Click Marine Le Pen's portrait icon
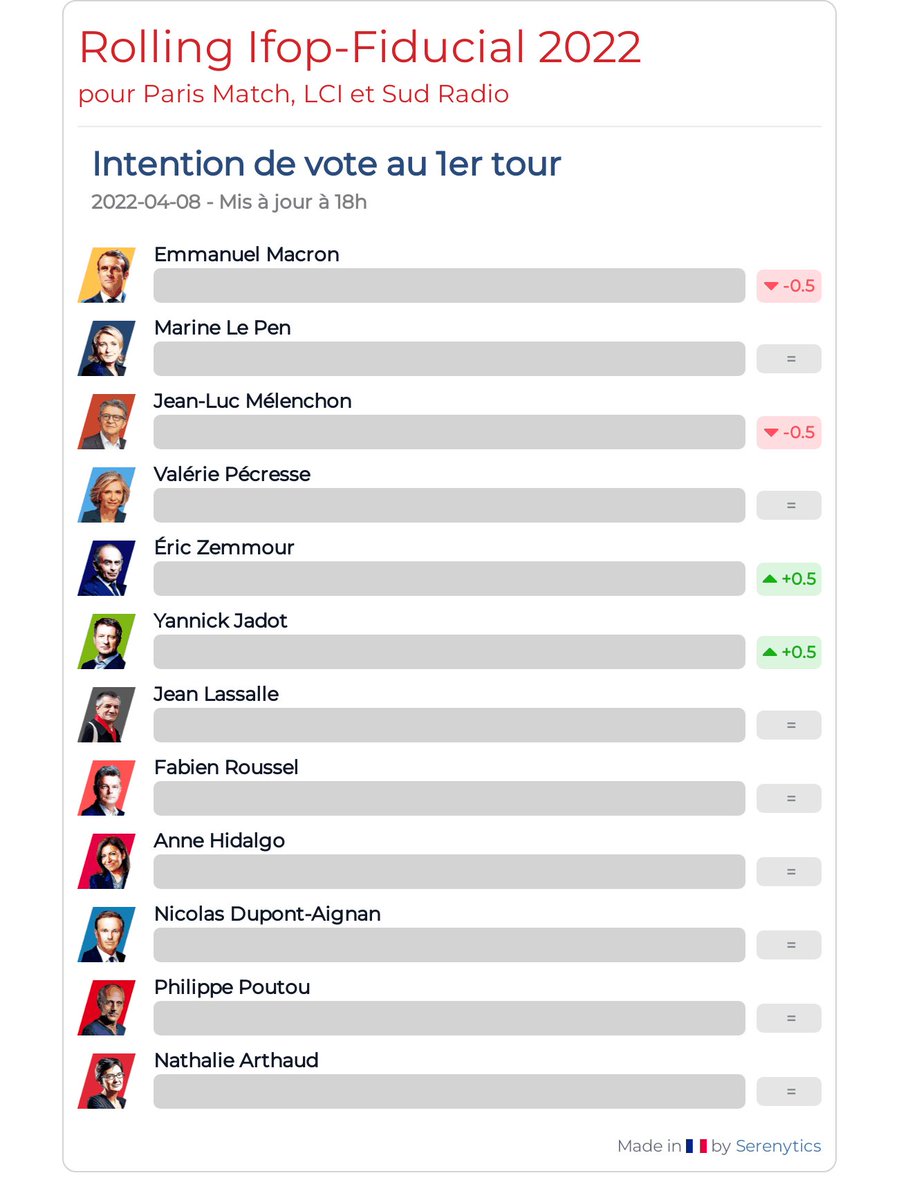This screenshot has width=899, height=1200. [107, 348]
